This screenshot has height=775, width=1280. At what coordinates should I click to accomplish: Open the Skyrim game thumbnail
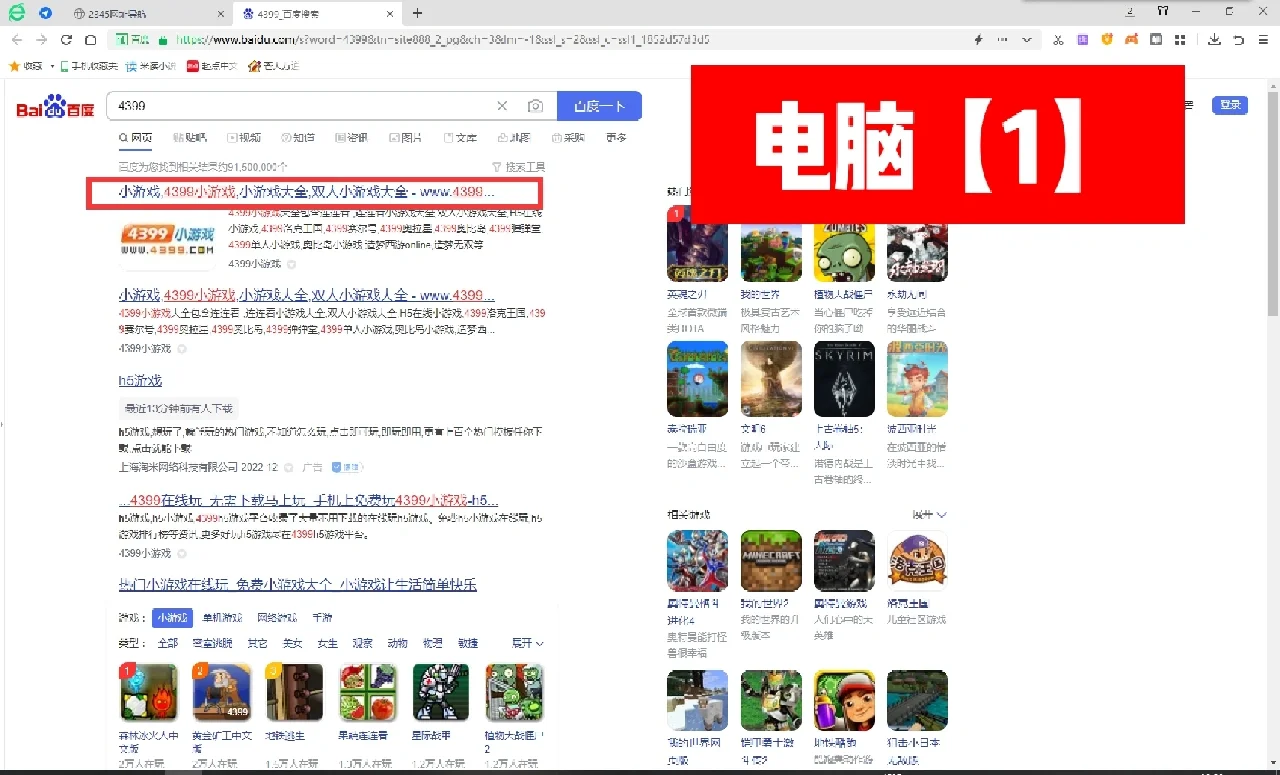click(844, 379)
